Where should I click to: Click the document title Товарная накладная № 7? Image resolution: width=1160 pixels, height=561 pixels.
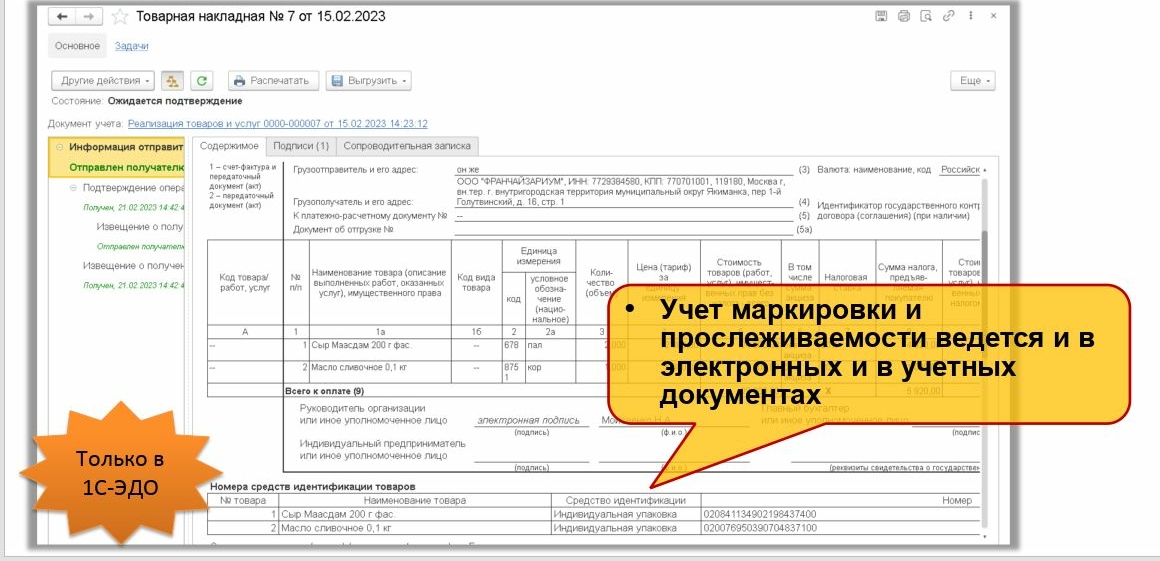pyautogui.click(x=260, y=16)
